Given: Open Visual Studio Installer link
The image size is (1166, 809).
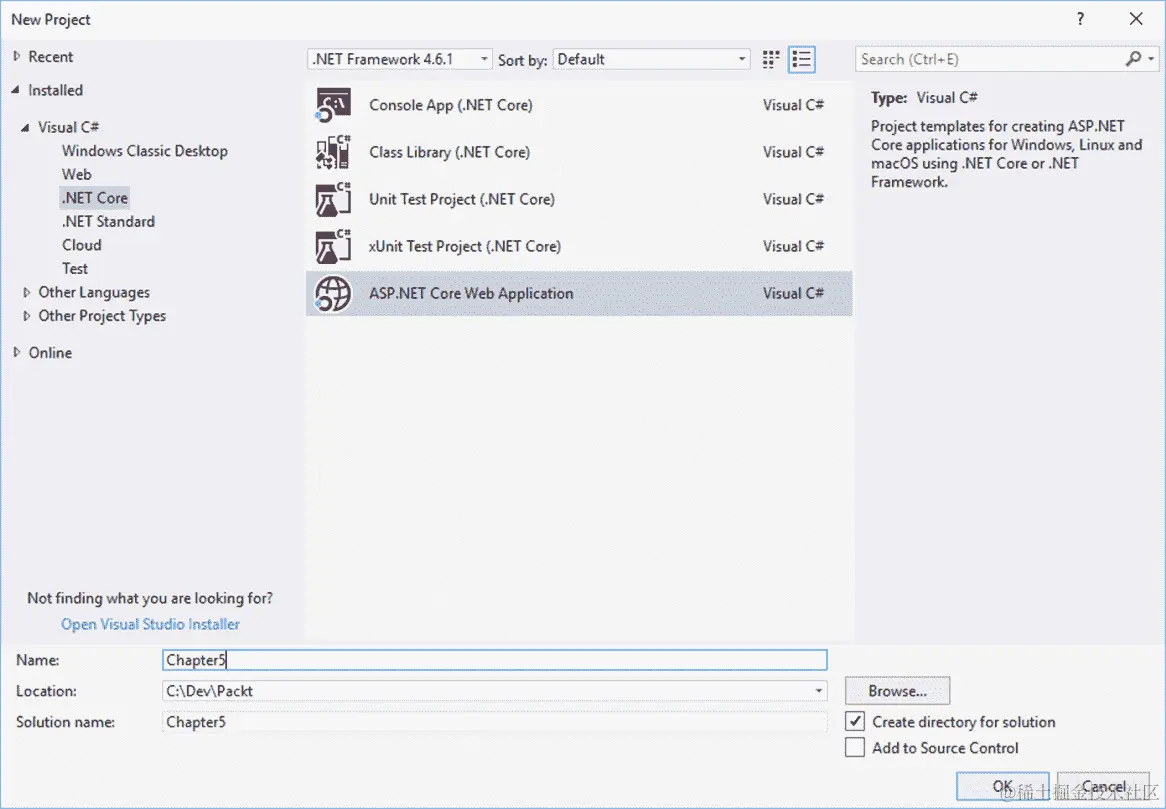Looking at the screenshot, I should tap(150, 624).
